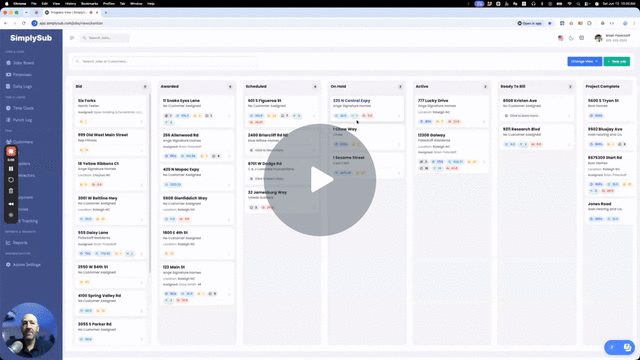This screenshot has width=640, height=360.
Task: Open the 777 Lucky Drive card
Action: click(451, 111)
